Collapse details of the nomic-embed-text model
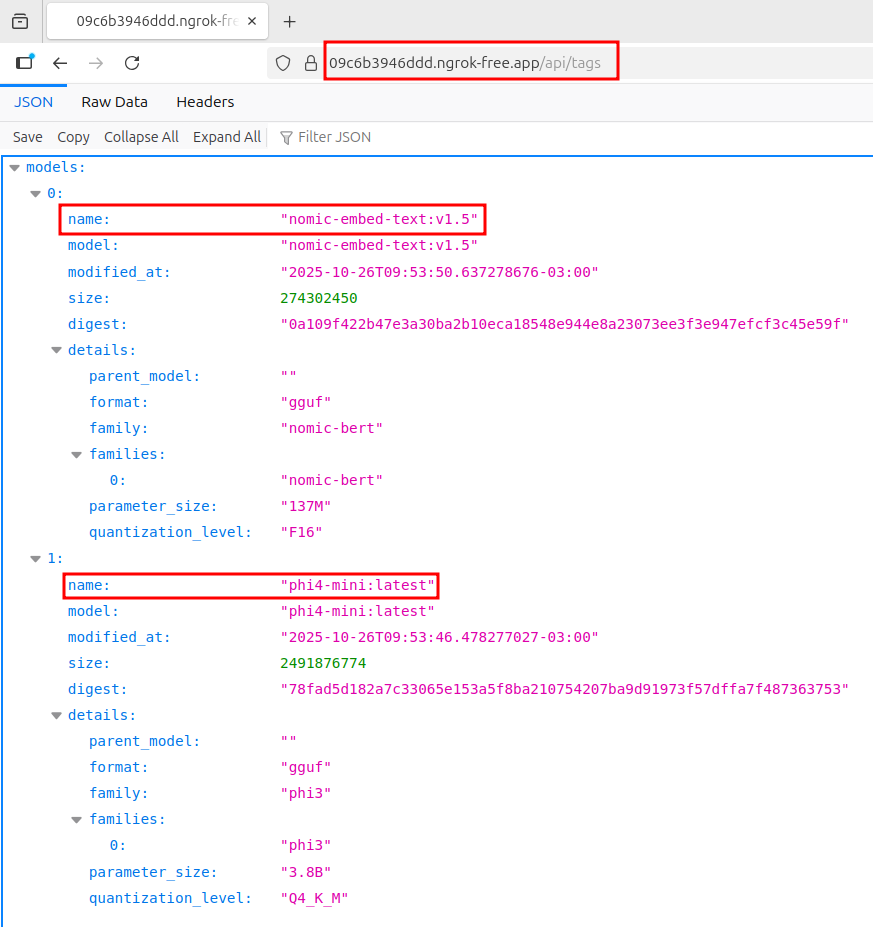The height and width of the screenshot is (927, 873). point(56,350)
